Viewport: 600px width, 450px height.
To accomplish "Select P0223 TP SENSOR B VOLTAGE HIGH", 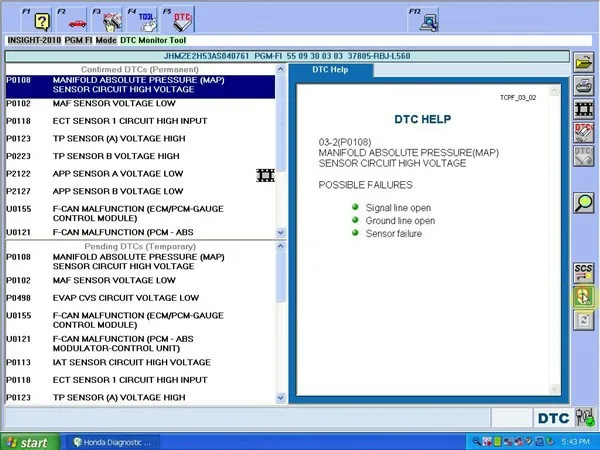I will 140,157.
